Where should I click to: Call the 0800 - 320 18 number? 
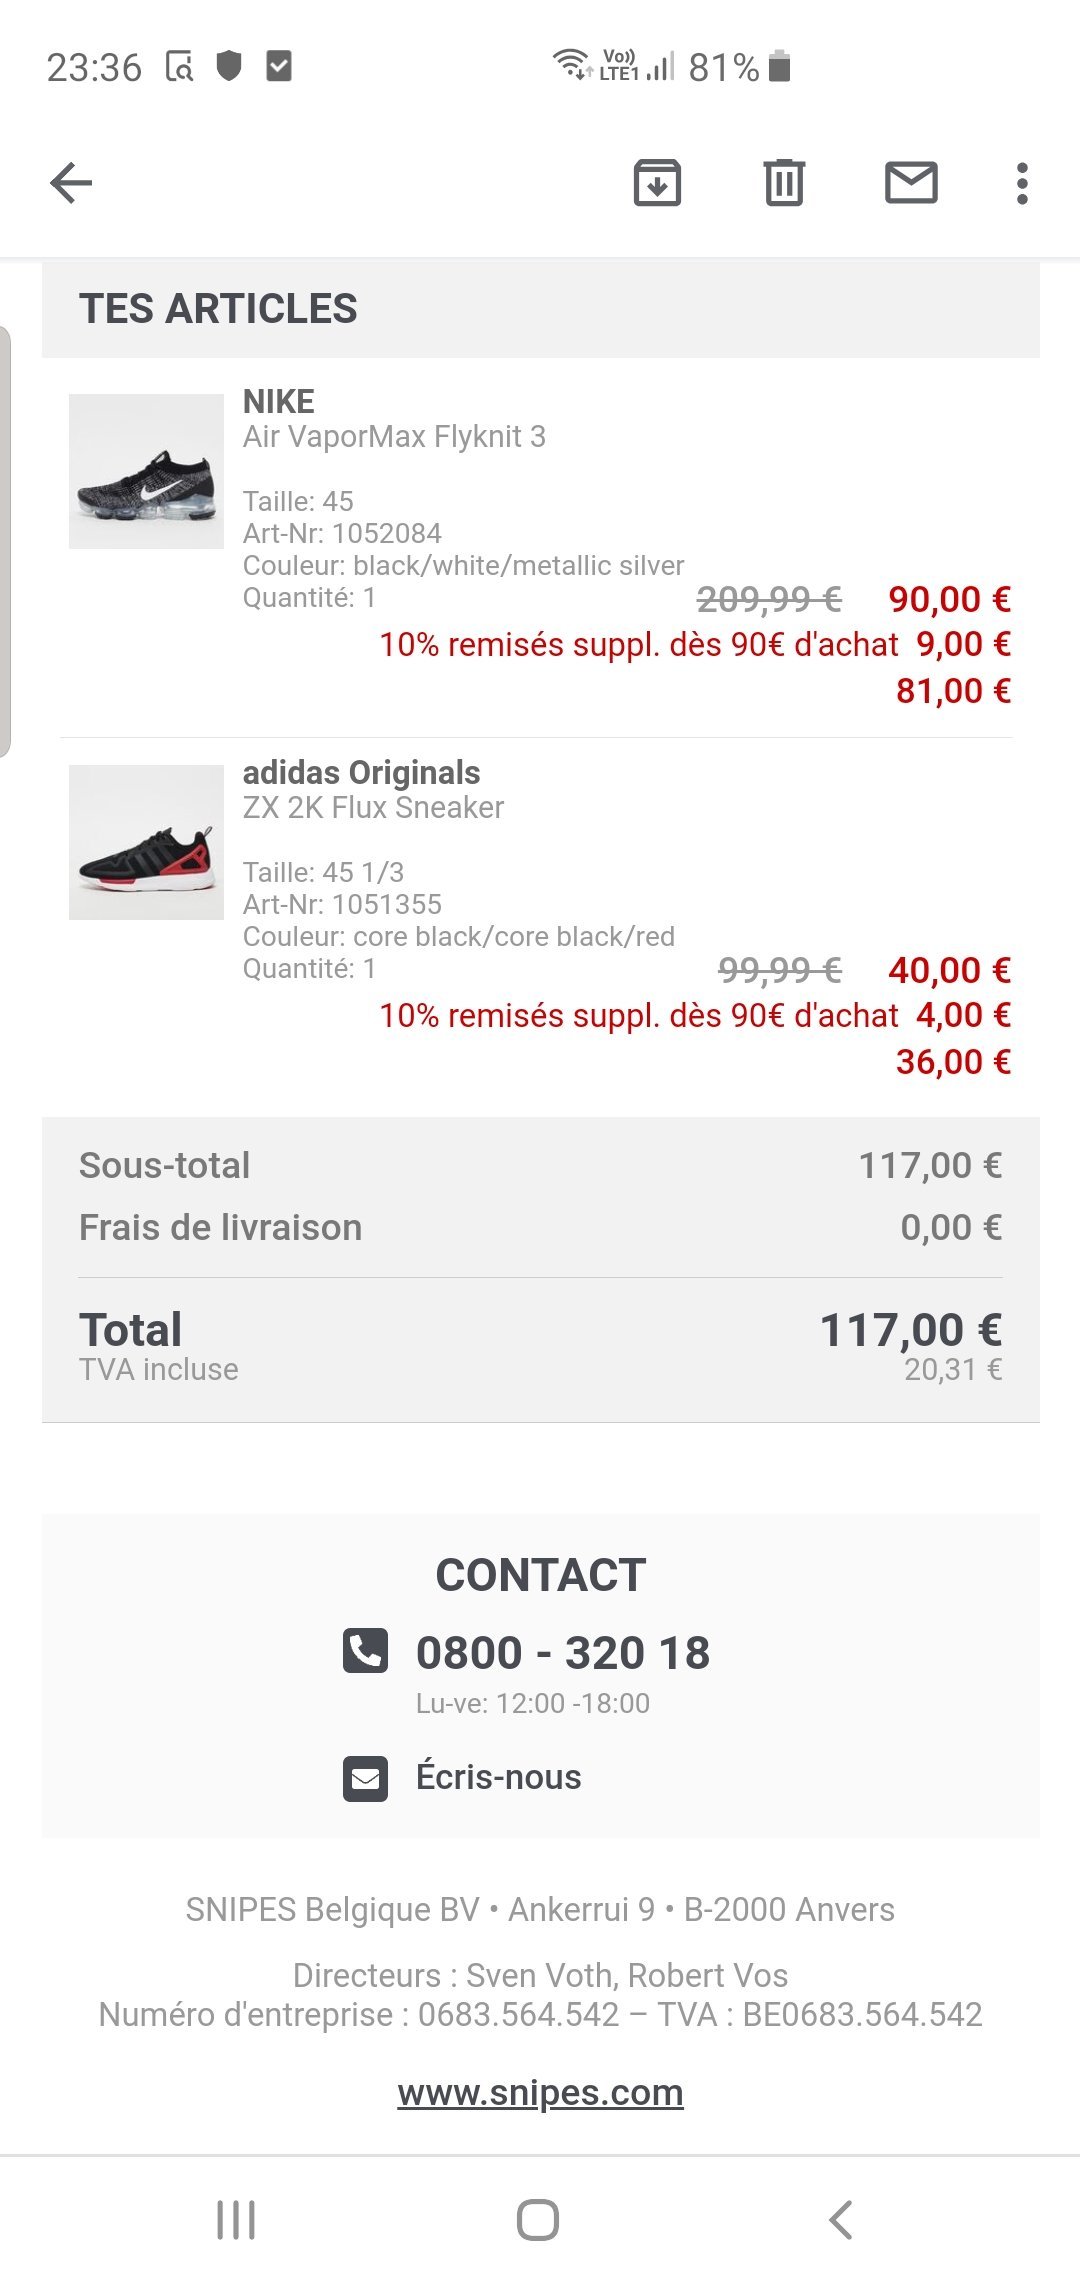tap(562, 1652)
